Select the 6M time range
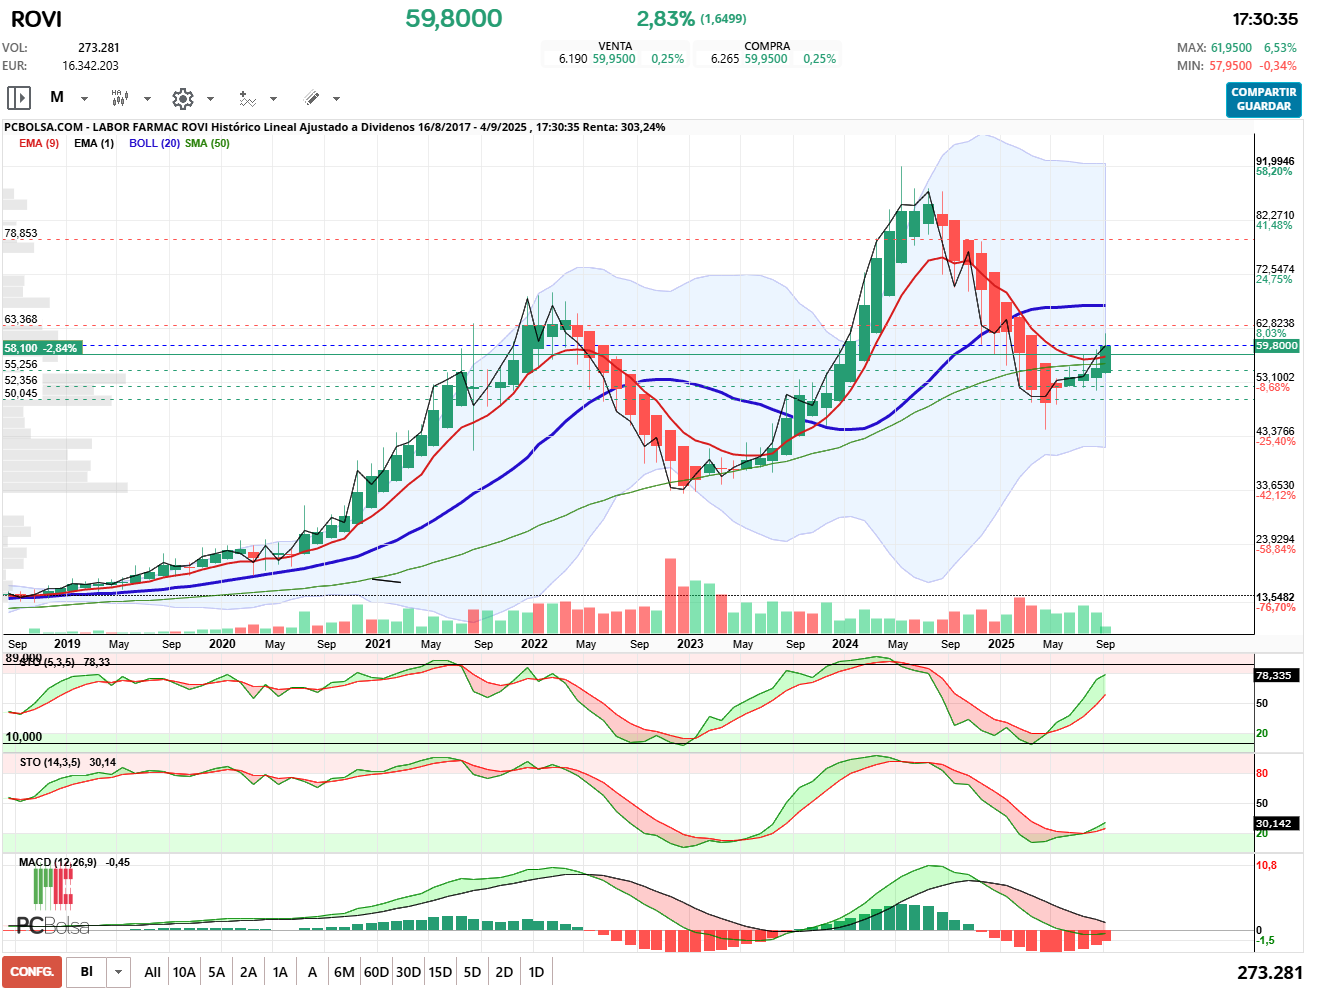Viewport: 1317px width, 993px height. 344,972
